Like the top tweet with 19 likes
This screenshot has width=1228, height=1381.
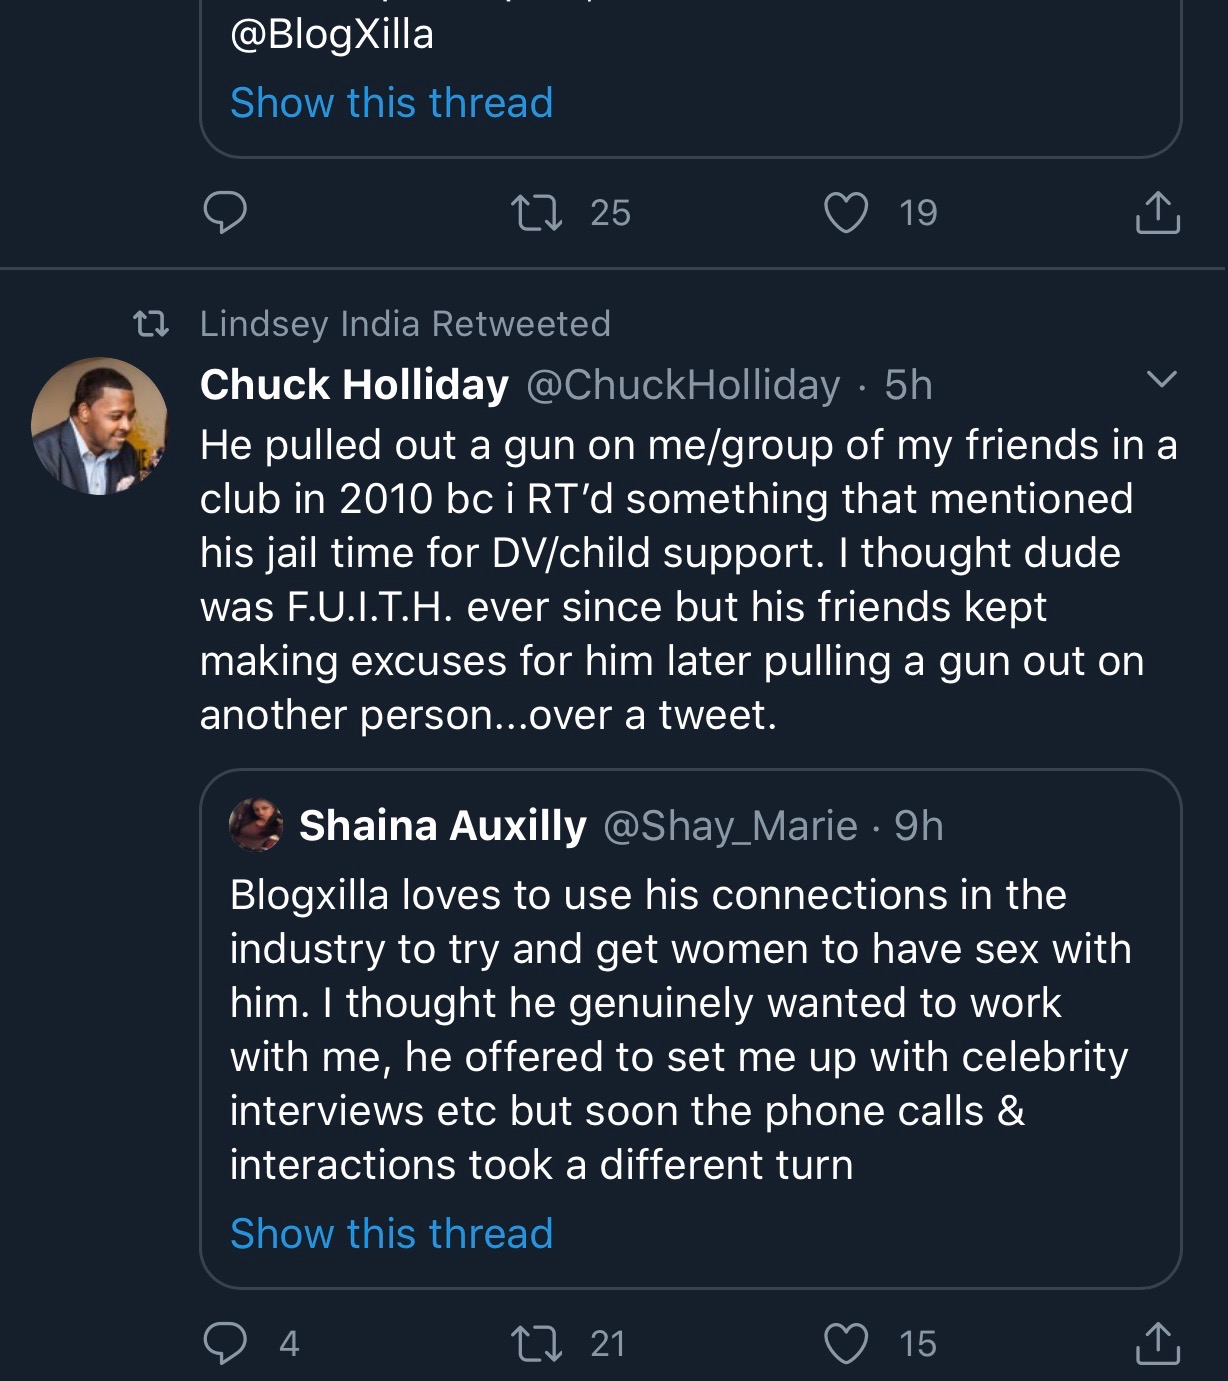(846, 212)
